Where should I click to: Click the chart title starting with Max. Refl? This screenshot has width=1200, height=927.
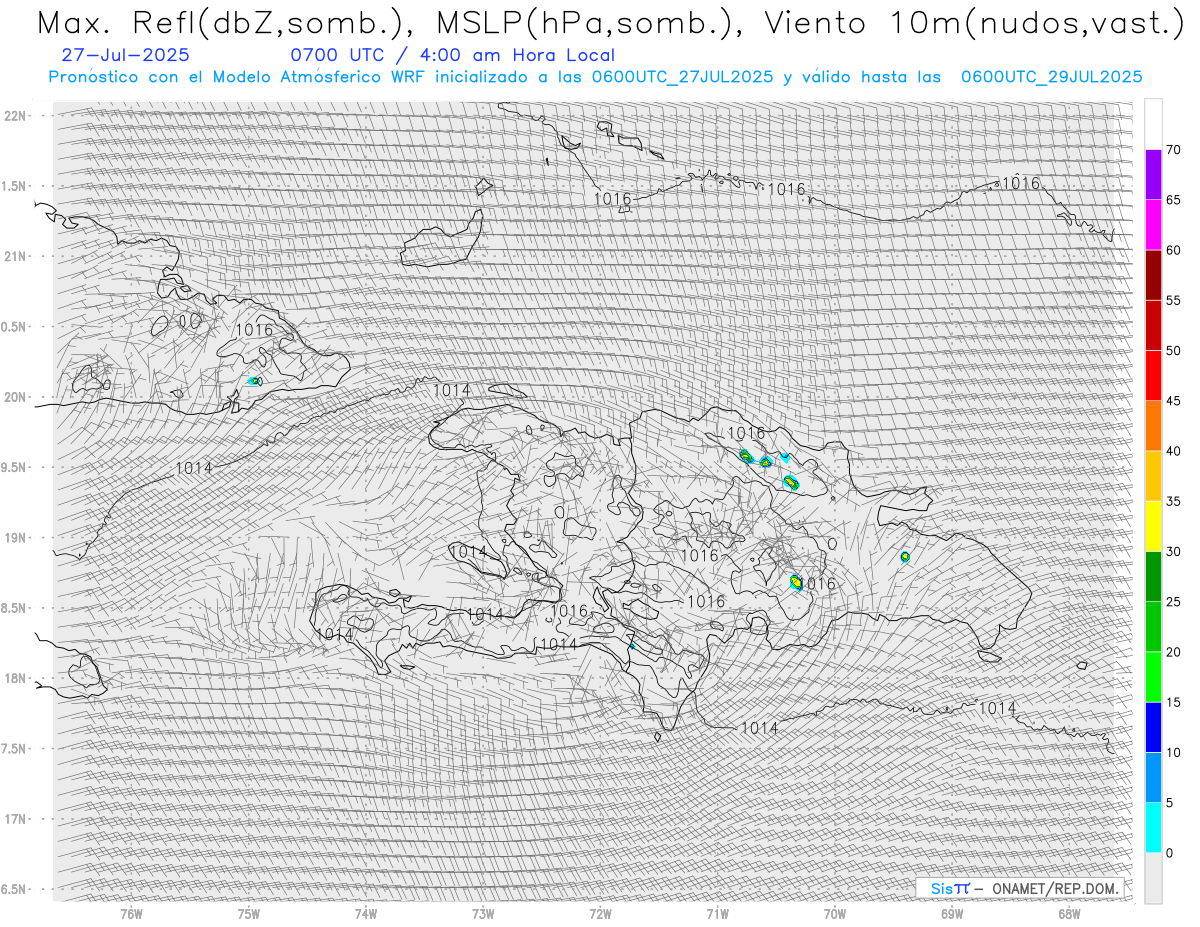click(x=610, y=22)
